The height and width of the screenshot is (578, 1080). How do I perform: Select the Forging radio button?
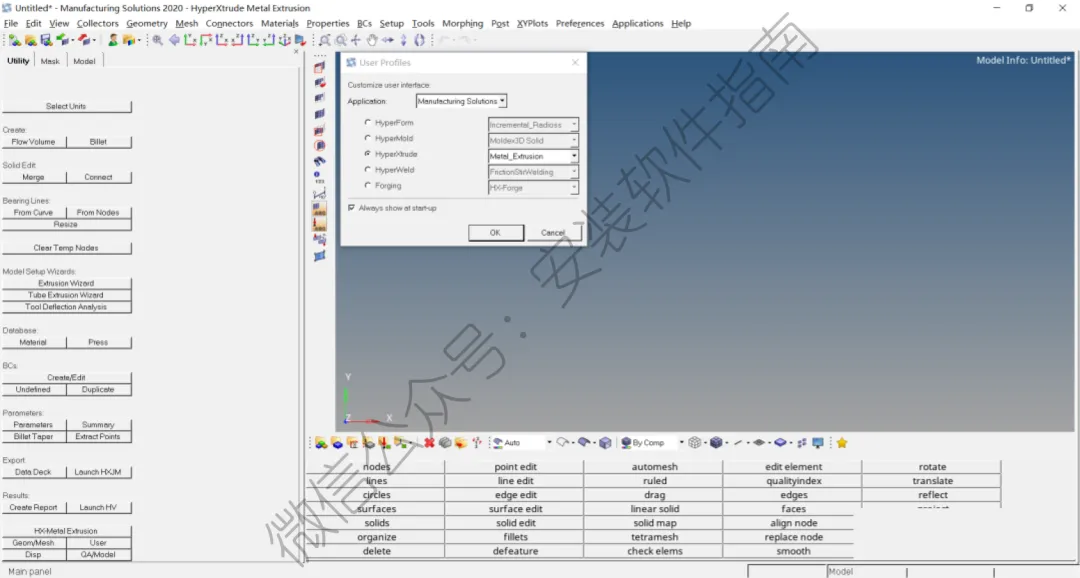click(368, 185)
